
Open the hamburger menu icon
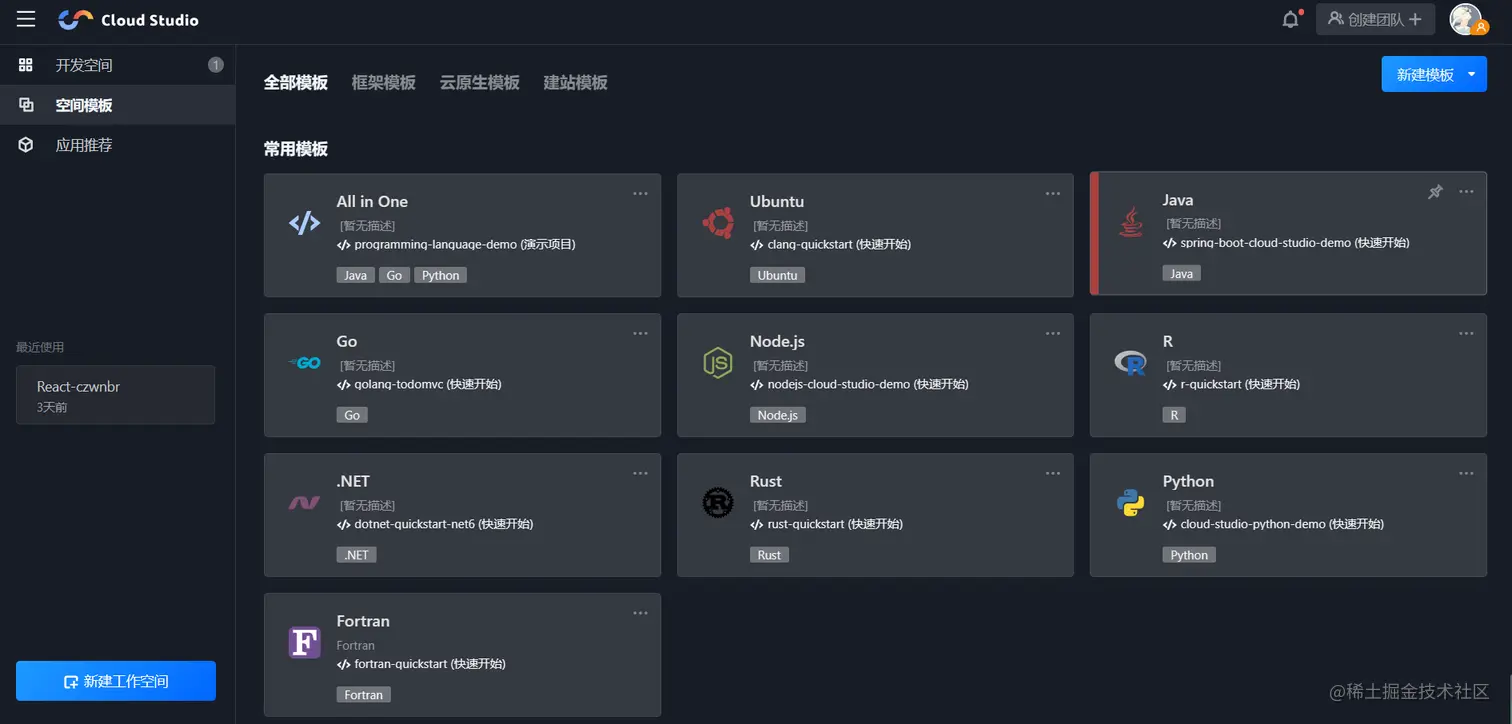tap(26, 19)
